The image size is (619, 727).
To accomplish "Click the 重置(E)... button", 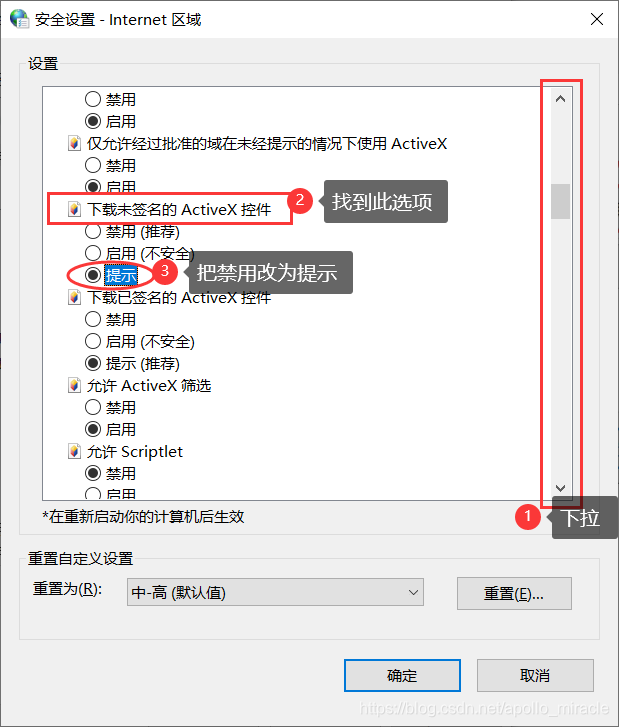I will tap(514, 593).
